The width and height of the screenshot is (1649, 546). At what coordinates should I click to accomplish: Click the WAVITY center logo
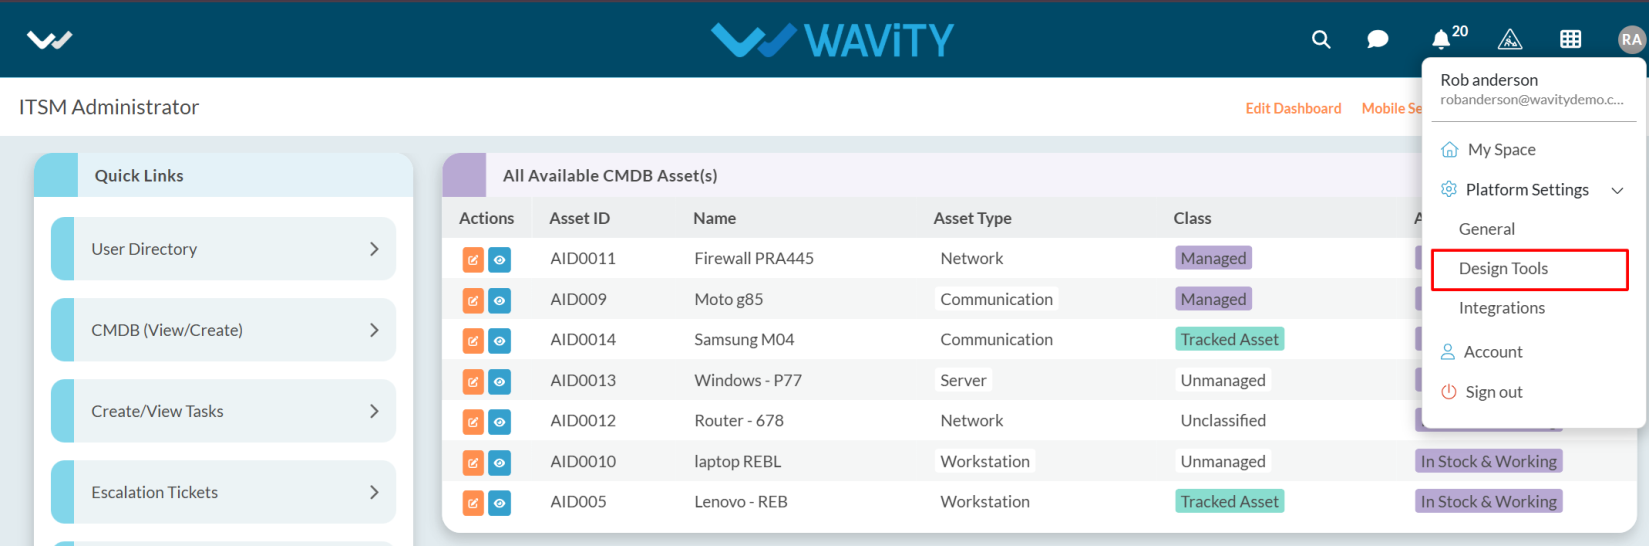coord(832,40)
